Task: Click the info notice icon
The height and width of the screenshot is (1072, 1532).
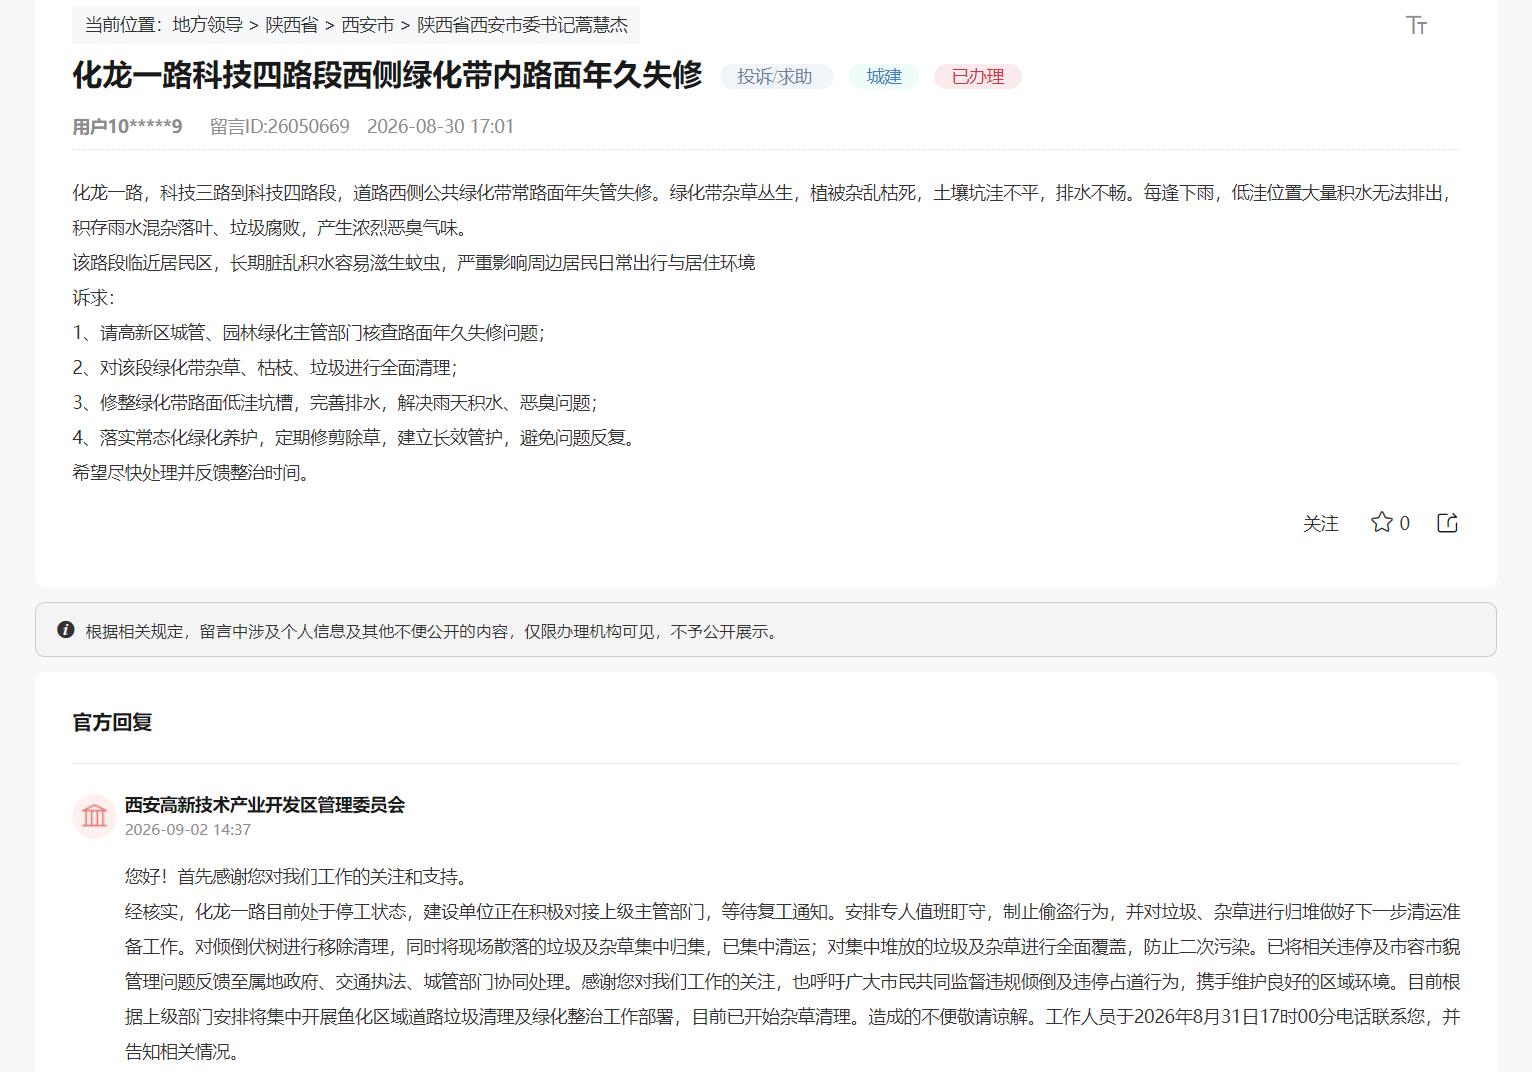Action: point(66,630)
